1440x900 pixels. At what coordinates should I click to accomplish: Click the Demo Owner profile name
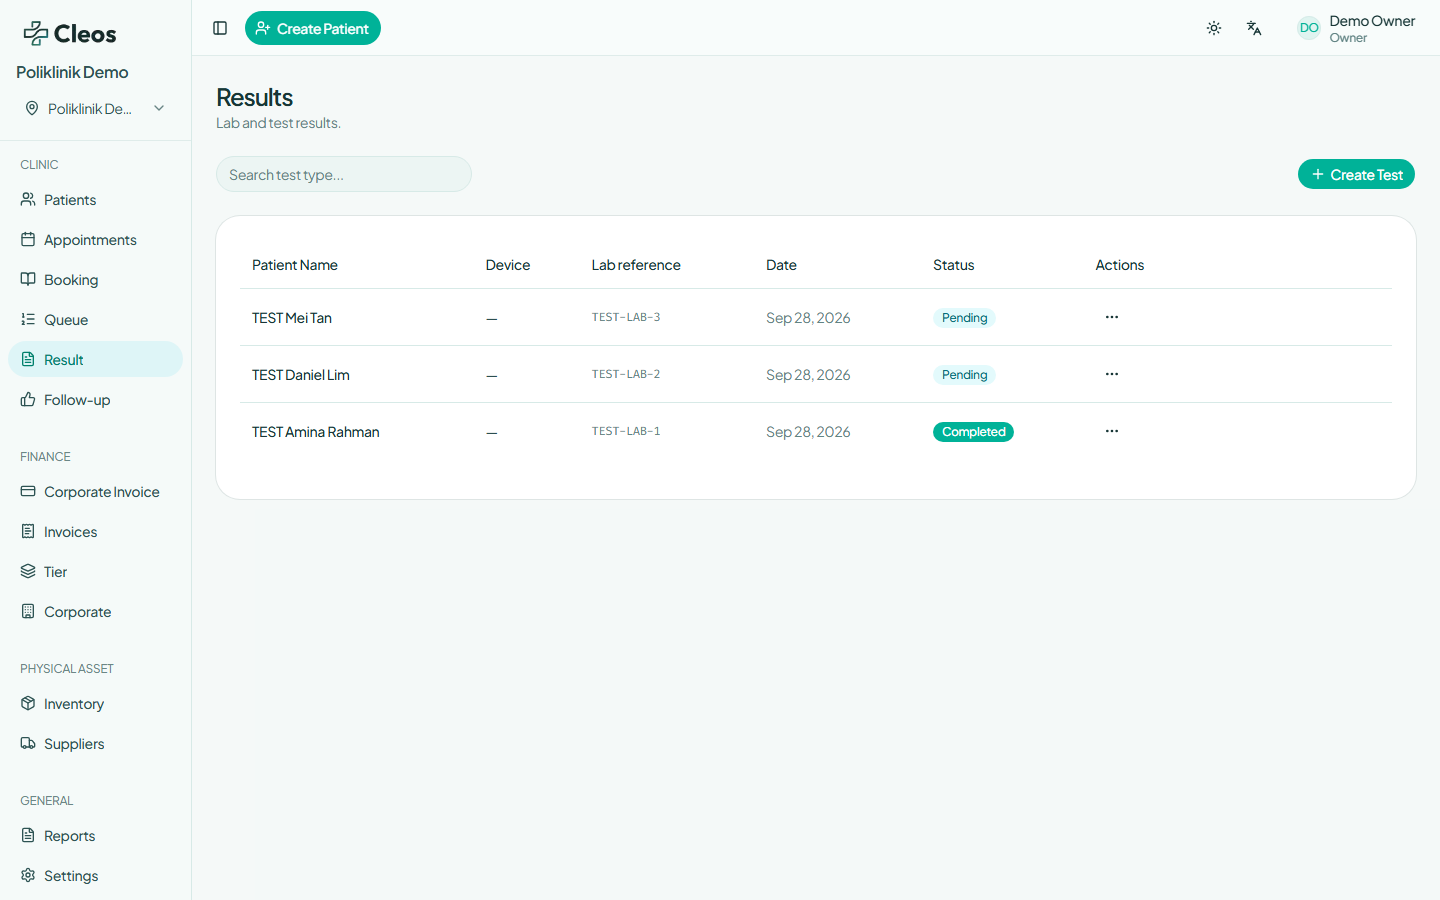click(1372, 21)
